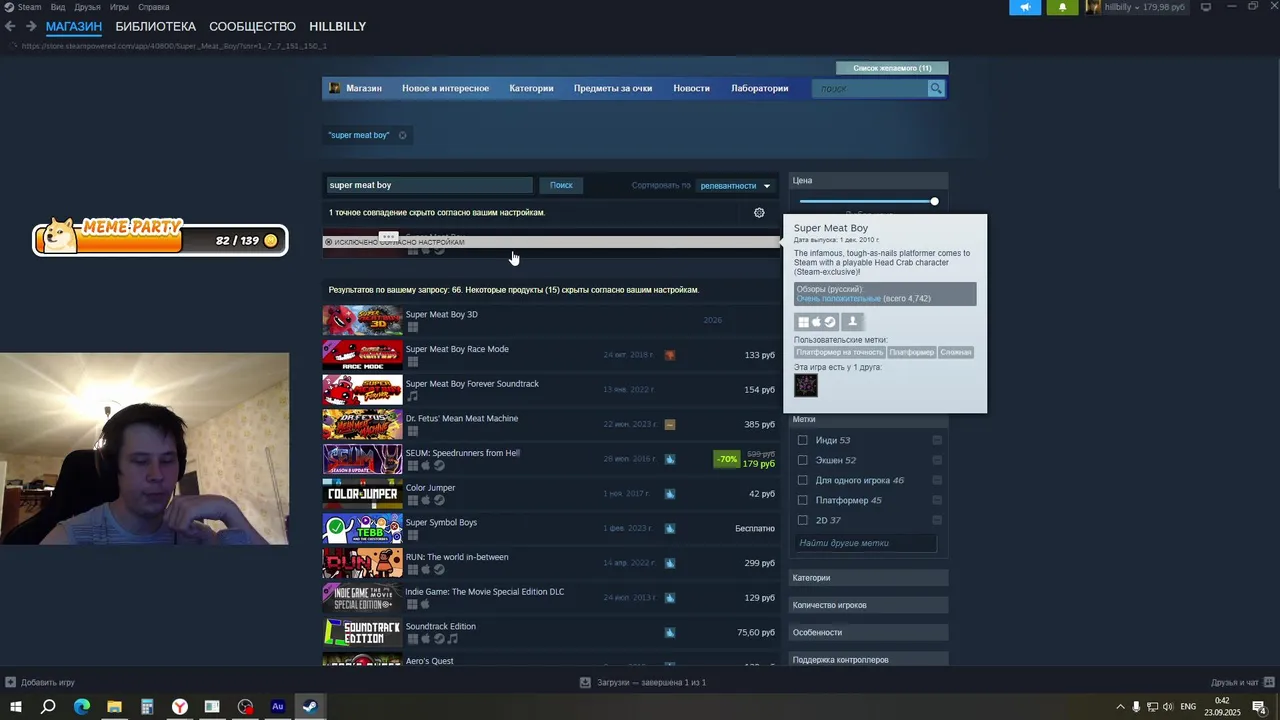1280x720 pixels.
Task: Open Super Meat Boy 3D thumbnail
Action: (362, 320)
